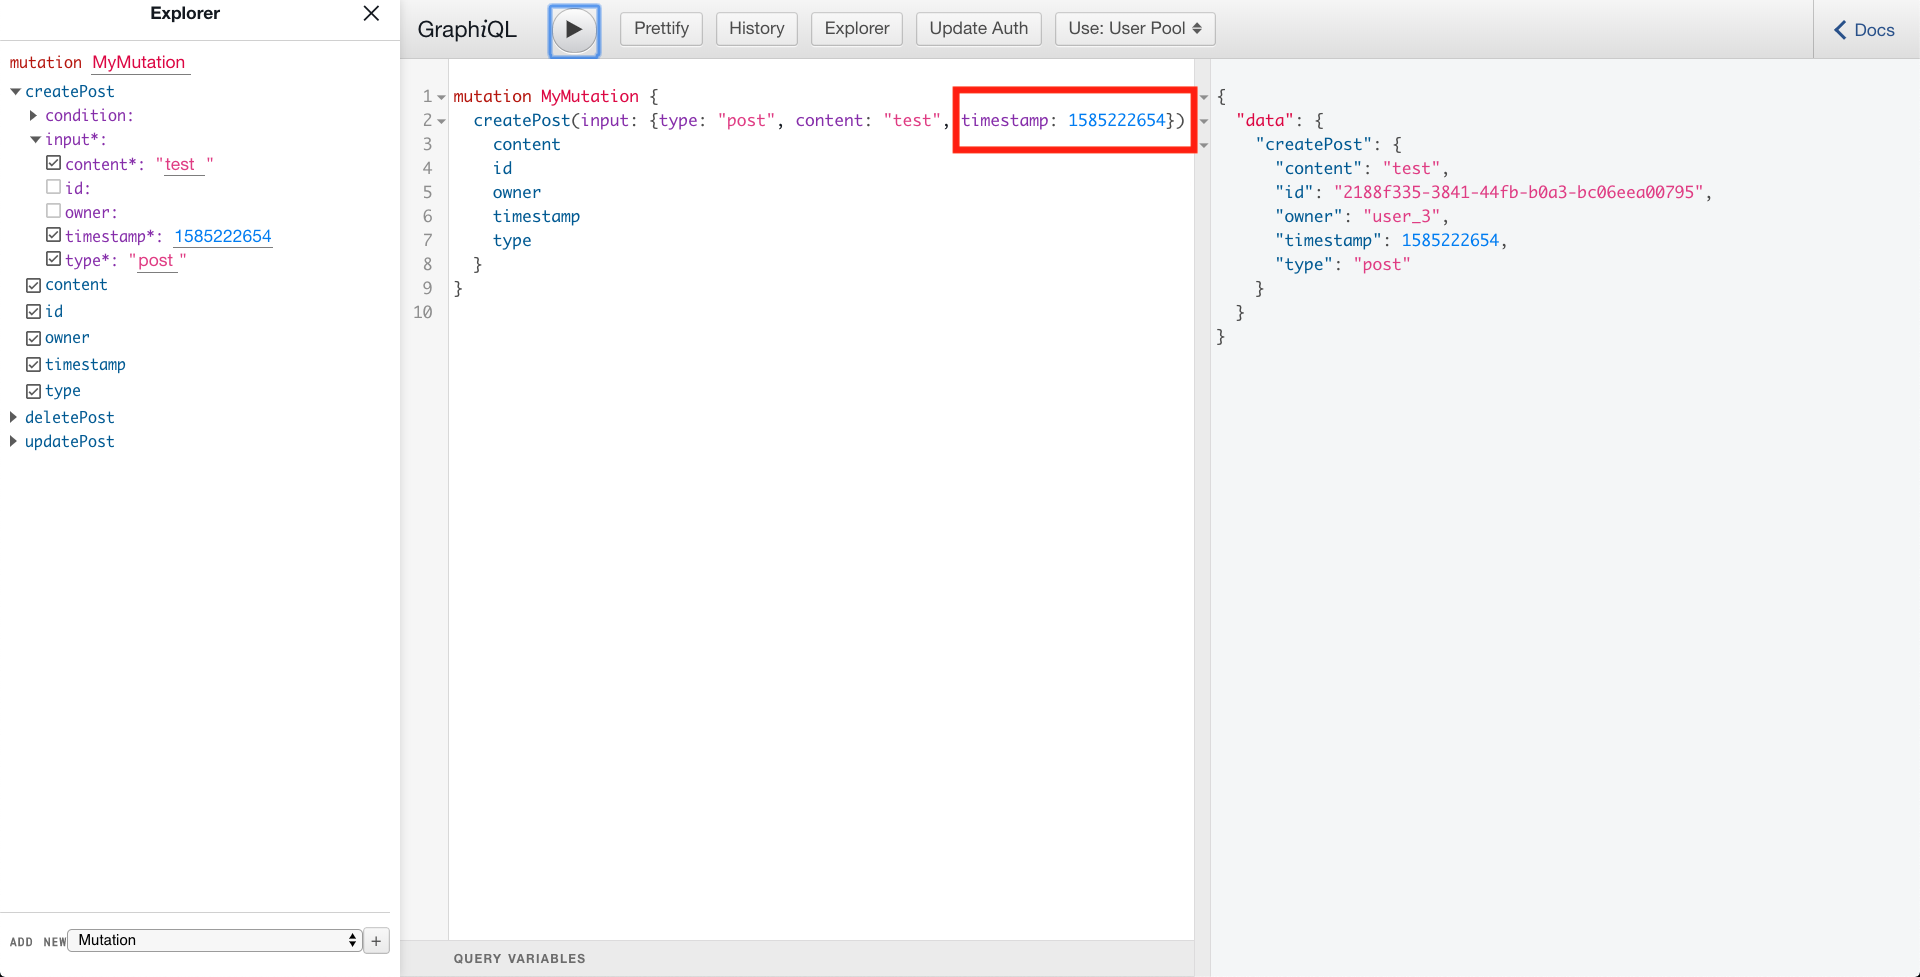Toggle the Explorer button in toolbar
The width and height of the screenshot is (1920, 977).
(856, 29)
